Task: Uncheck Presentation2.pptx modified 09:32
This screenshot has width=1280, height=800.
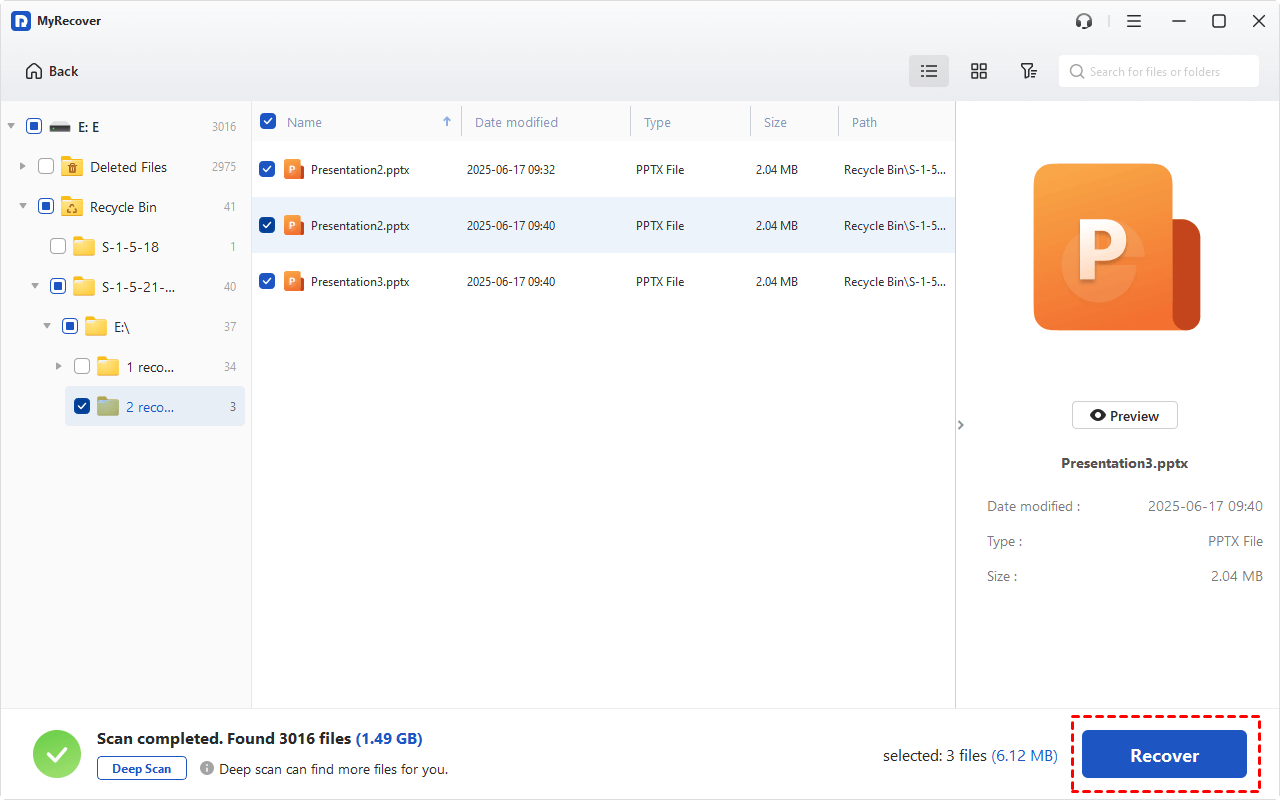Action: (267, 170)
